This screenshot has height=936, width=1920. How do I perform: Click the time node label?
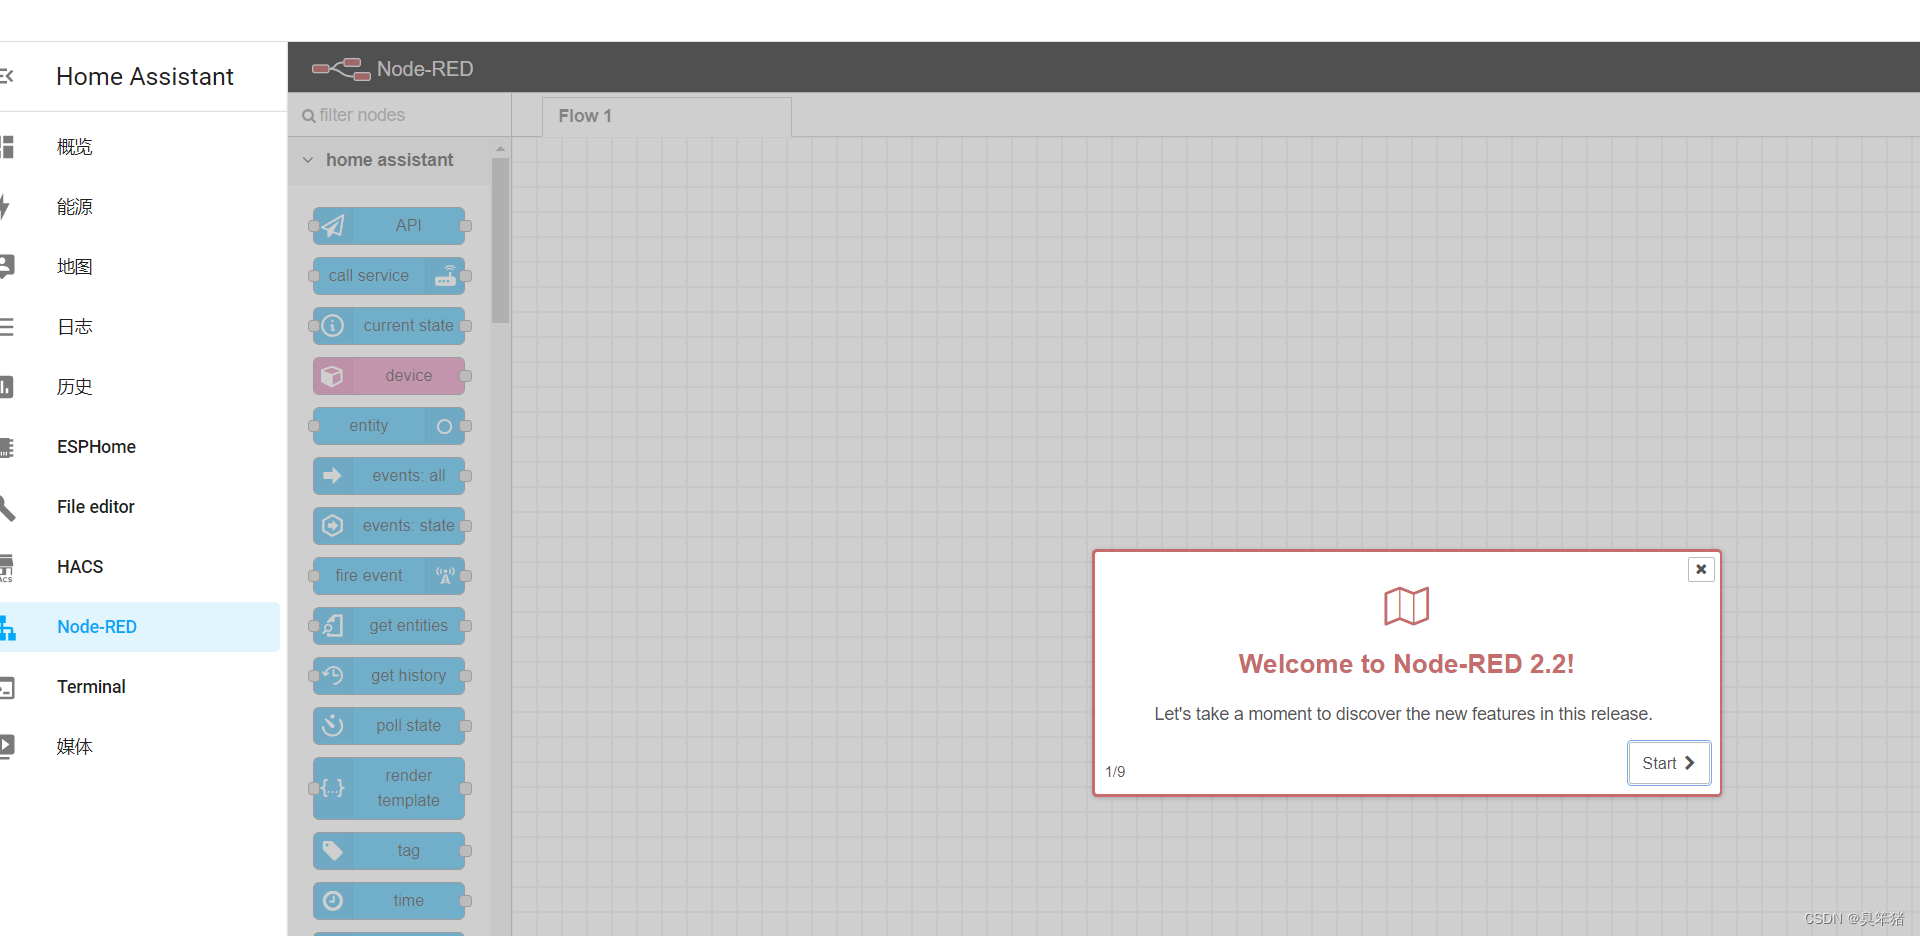click(x=409, y=901)
